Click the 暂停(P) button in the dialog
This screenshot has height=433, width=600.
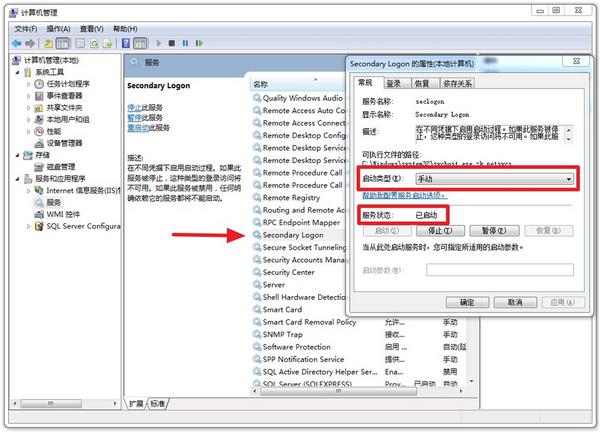click(494, 231)
